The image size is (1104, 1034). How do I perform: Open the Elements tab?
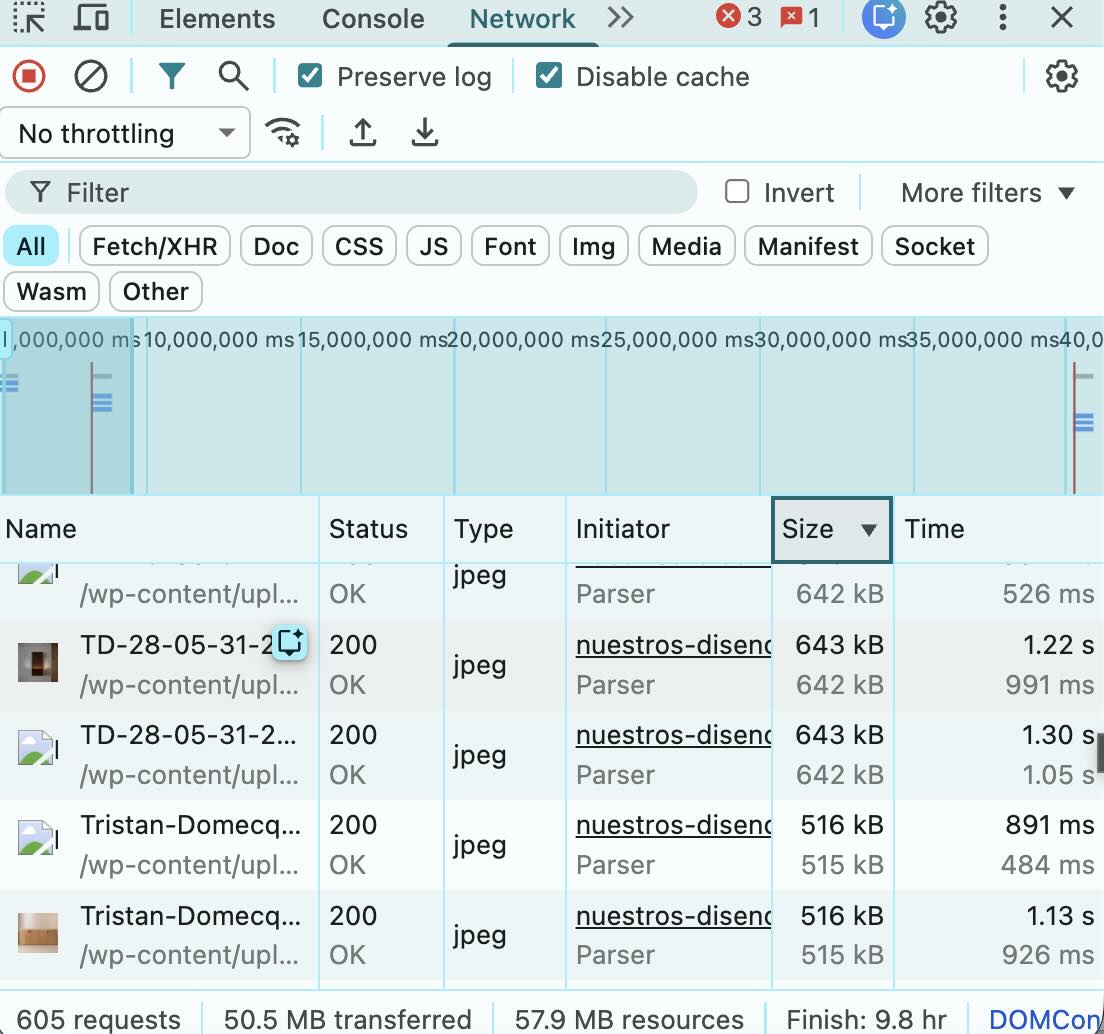217,19
